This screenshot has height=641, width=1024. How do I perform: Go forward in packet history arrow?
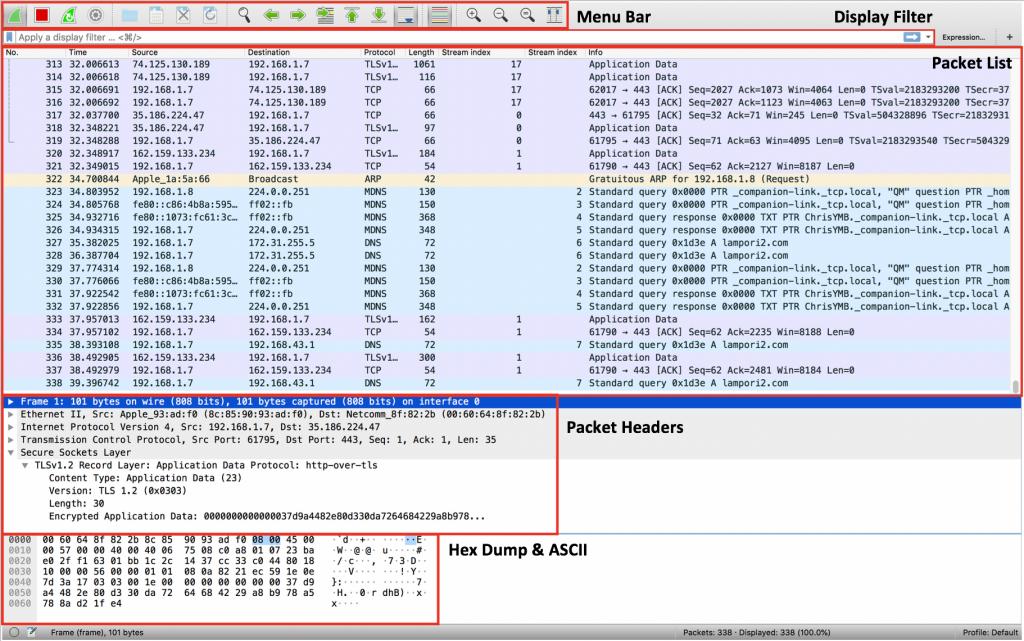click(x=298, y=14)
